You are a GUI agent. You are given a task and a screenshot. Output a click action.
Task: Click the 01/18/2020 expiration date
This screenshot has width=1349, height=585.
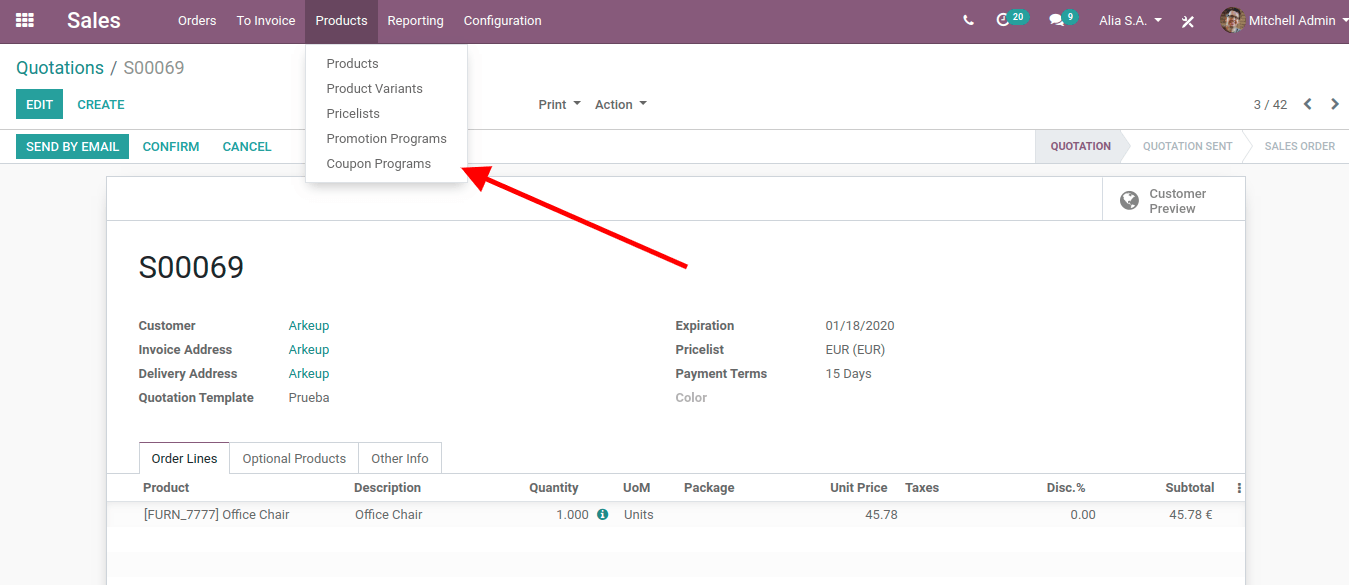pos(860,326)
